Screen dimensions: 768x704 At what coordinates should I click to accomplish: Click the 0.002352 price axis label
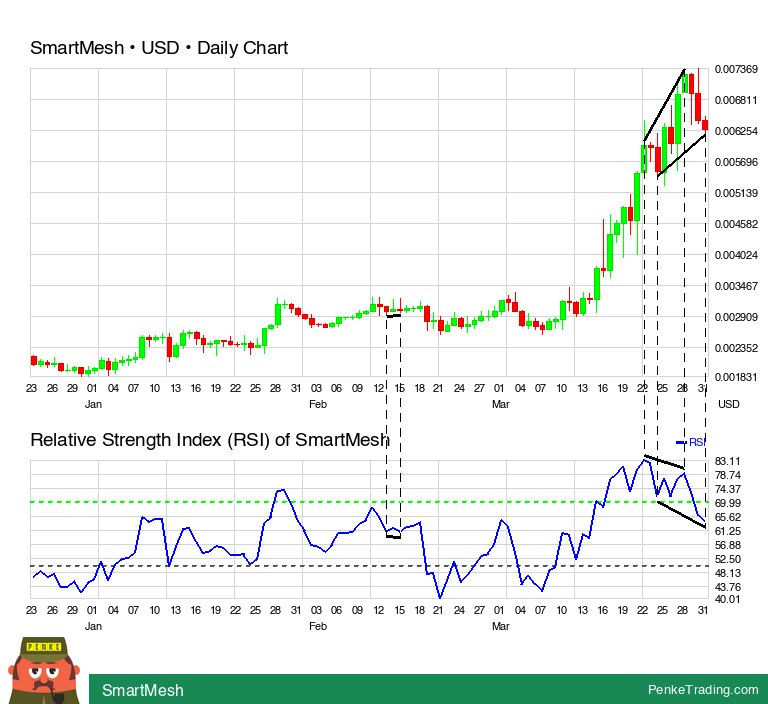(x=736, y=348)
